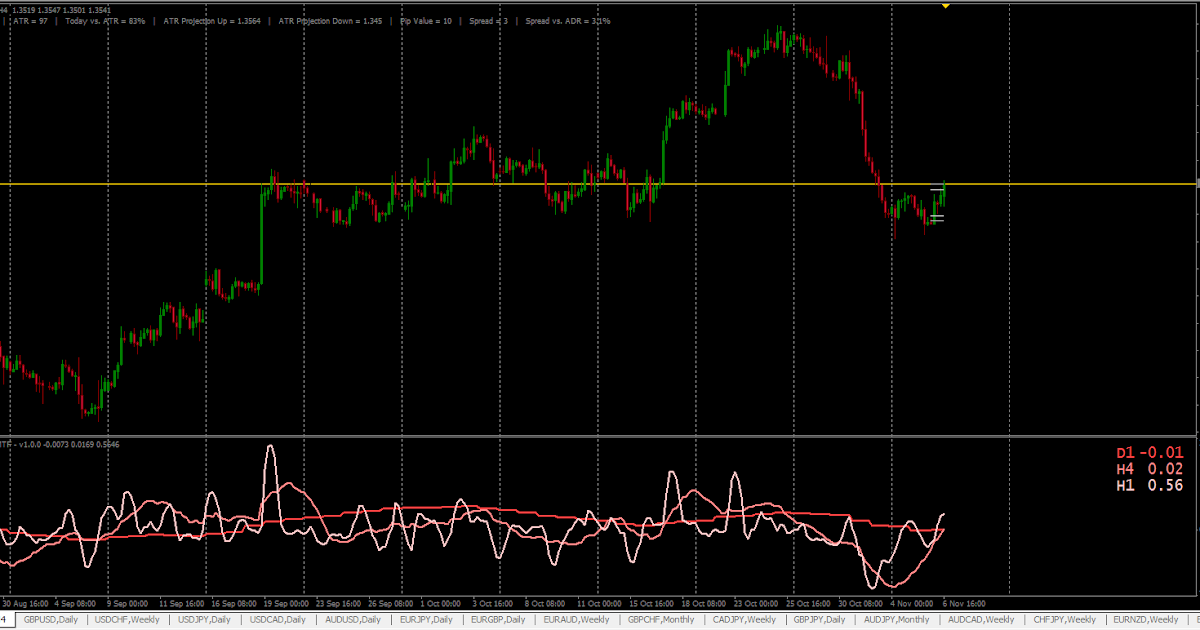Screen dimensions: 1200x630
Task: Switch to the EURGBP,Daily chart tab
Action: click(497, 620)
